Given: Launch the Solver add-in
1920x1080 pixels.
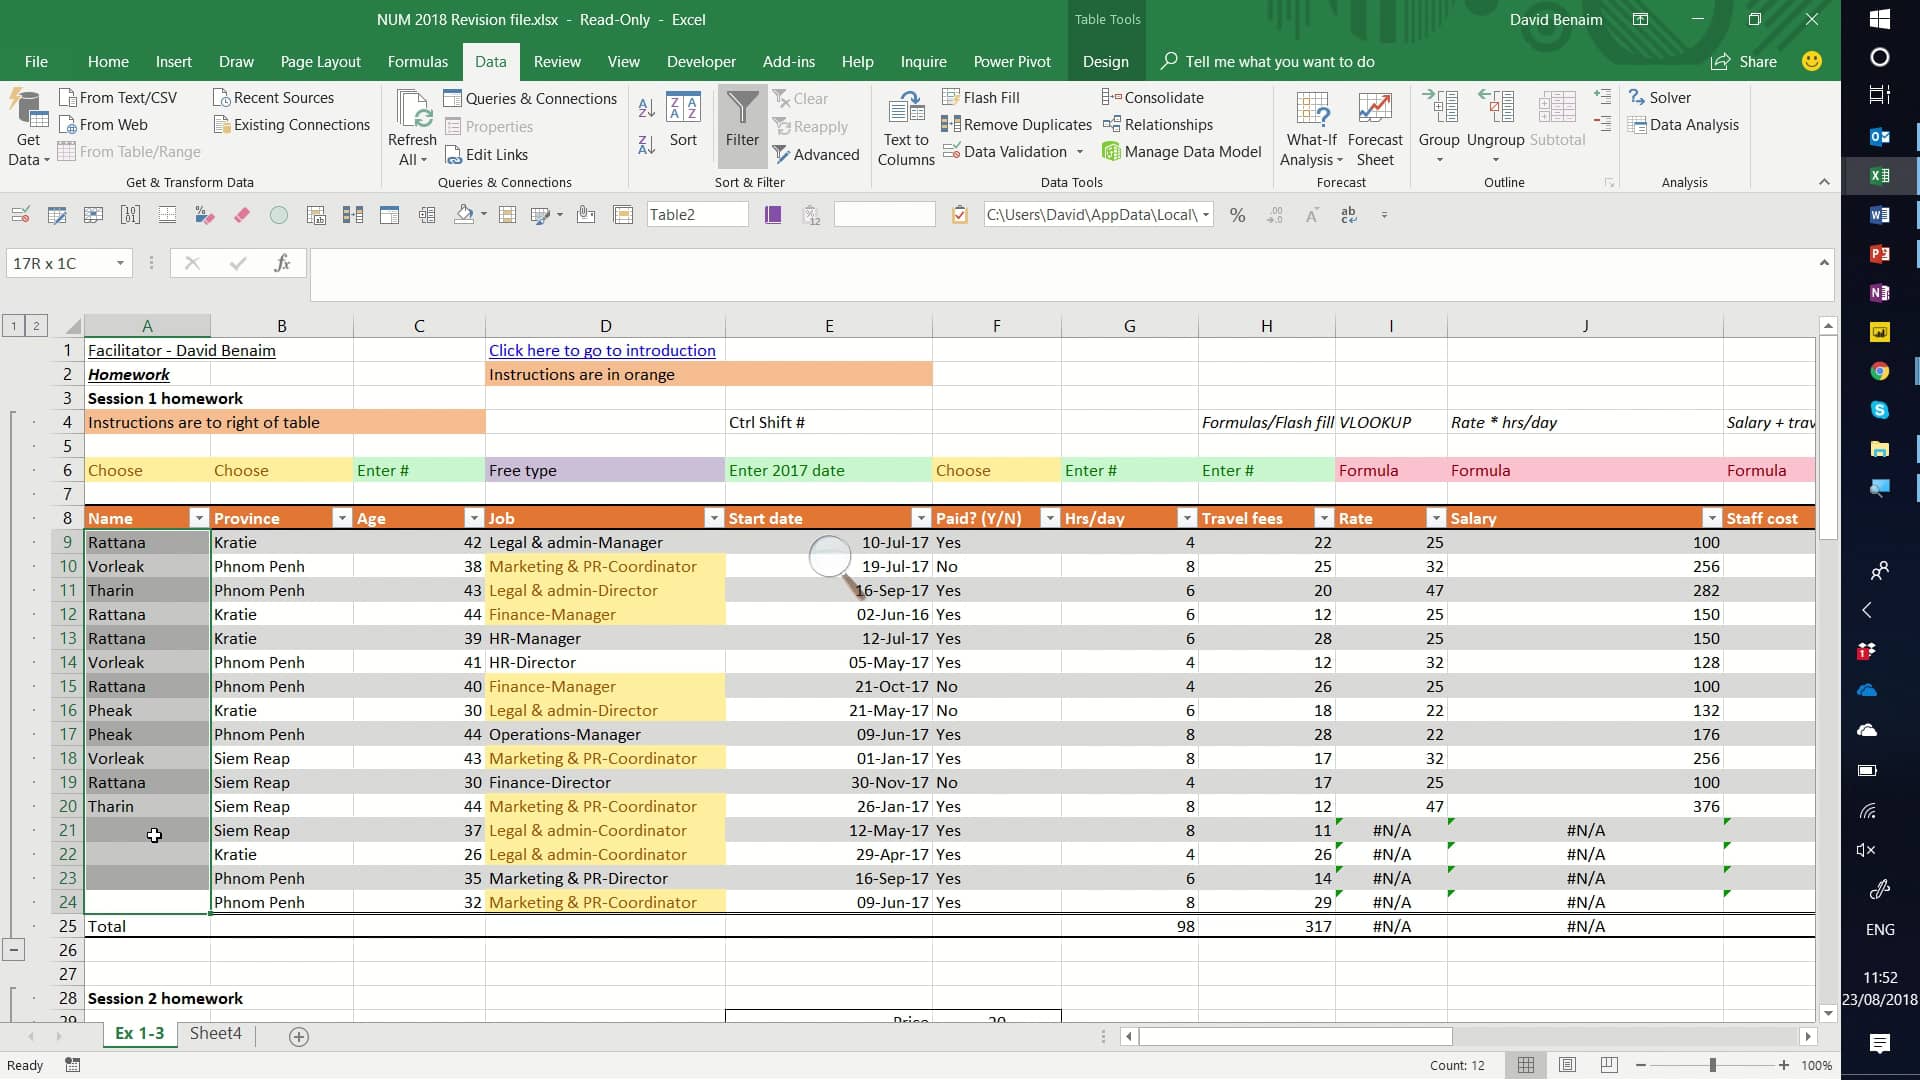Looking at the screenshot, I should point(1659,97).
